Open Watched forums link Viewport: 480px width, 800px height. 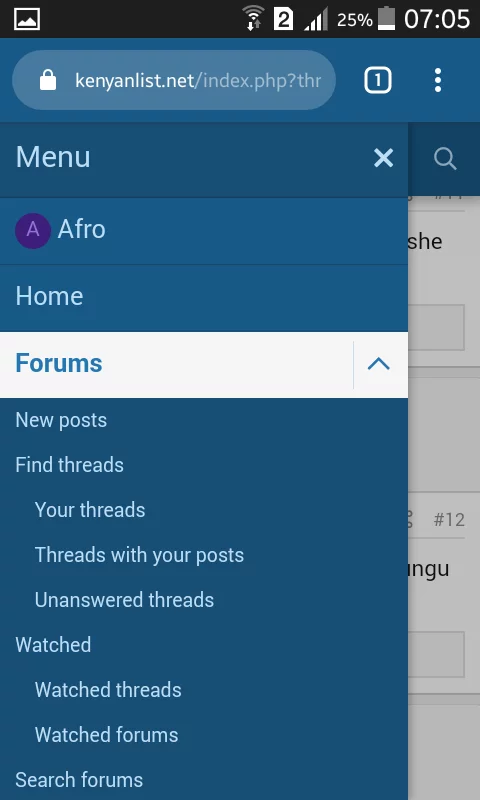click(x=107, y=735)
